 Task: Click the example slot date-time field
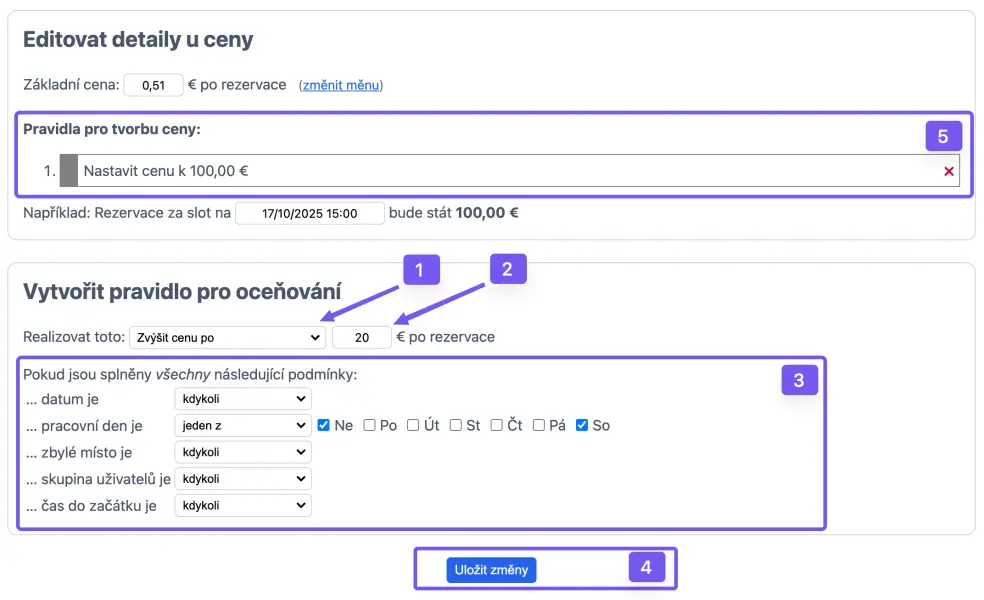click(309, 213)
